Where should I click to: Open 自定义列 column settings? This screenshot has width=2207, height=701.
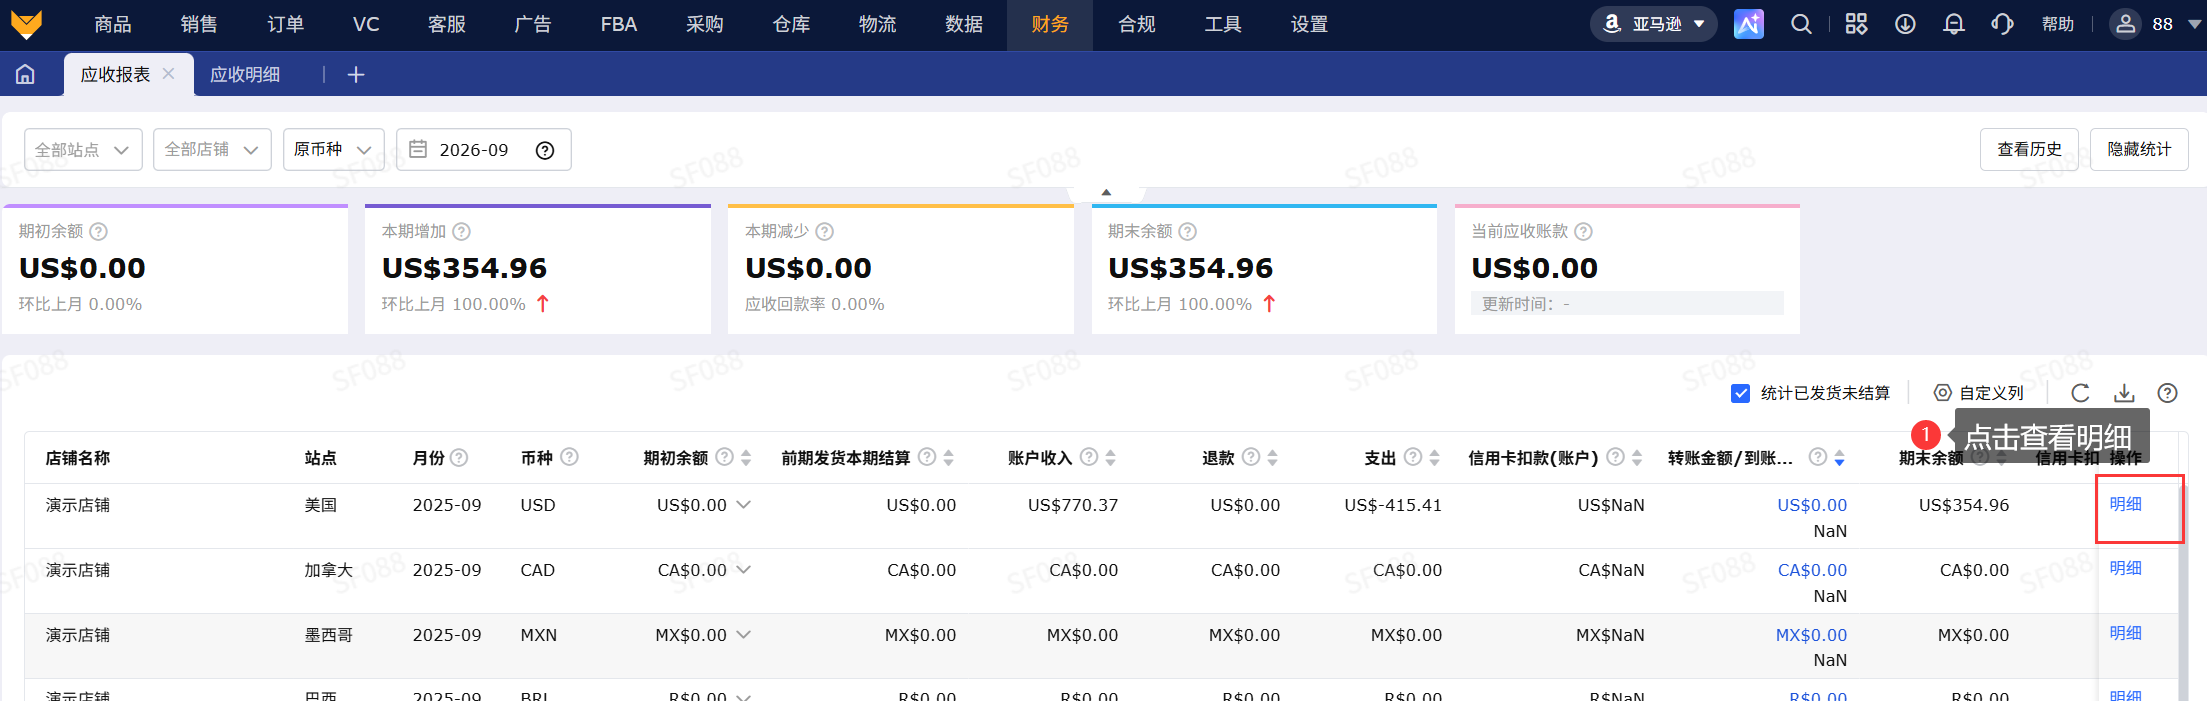point(1978,393)
